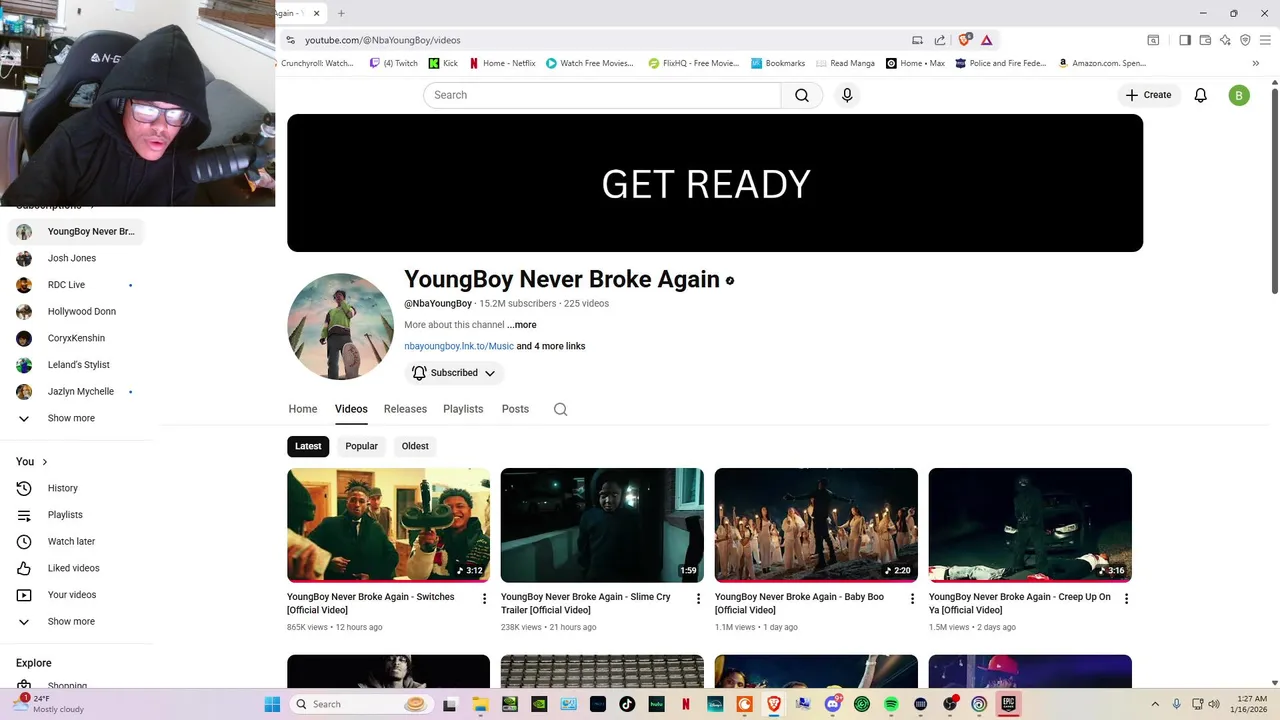The width and height of the screenshot is (1280, 720).
Task: Open Brave VPN shield icon
Action: [1245, 40]
